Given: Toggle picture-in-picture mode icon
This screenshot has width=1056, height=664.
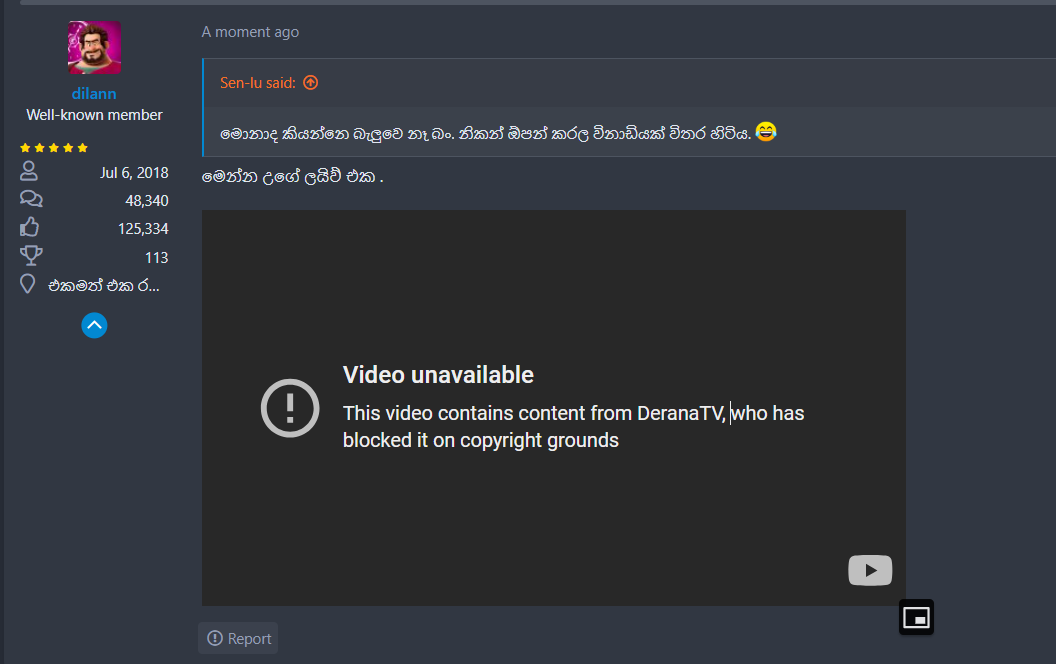Looking at the screenshot, I should [x=917, y=617].
